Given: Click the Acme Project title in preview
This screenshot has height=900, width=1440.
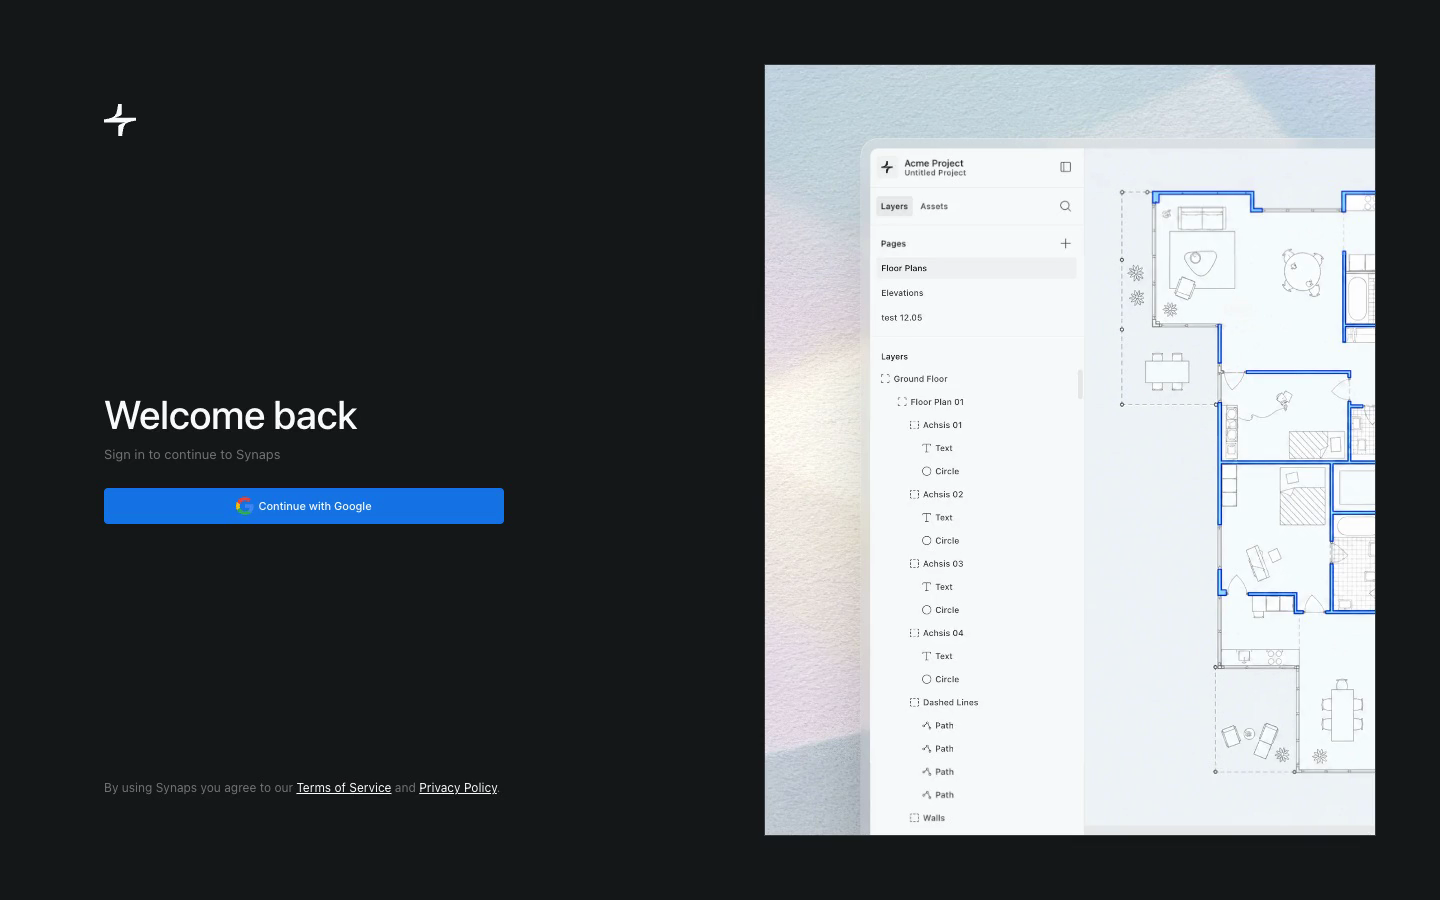Looking at the screenshot, I should 934,163.
